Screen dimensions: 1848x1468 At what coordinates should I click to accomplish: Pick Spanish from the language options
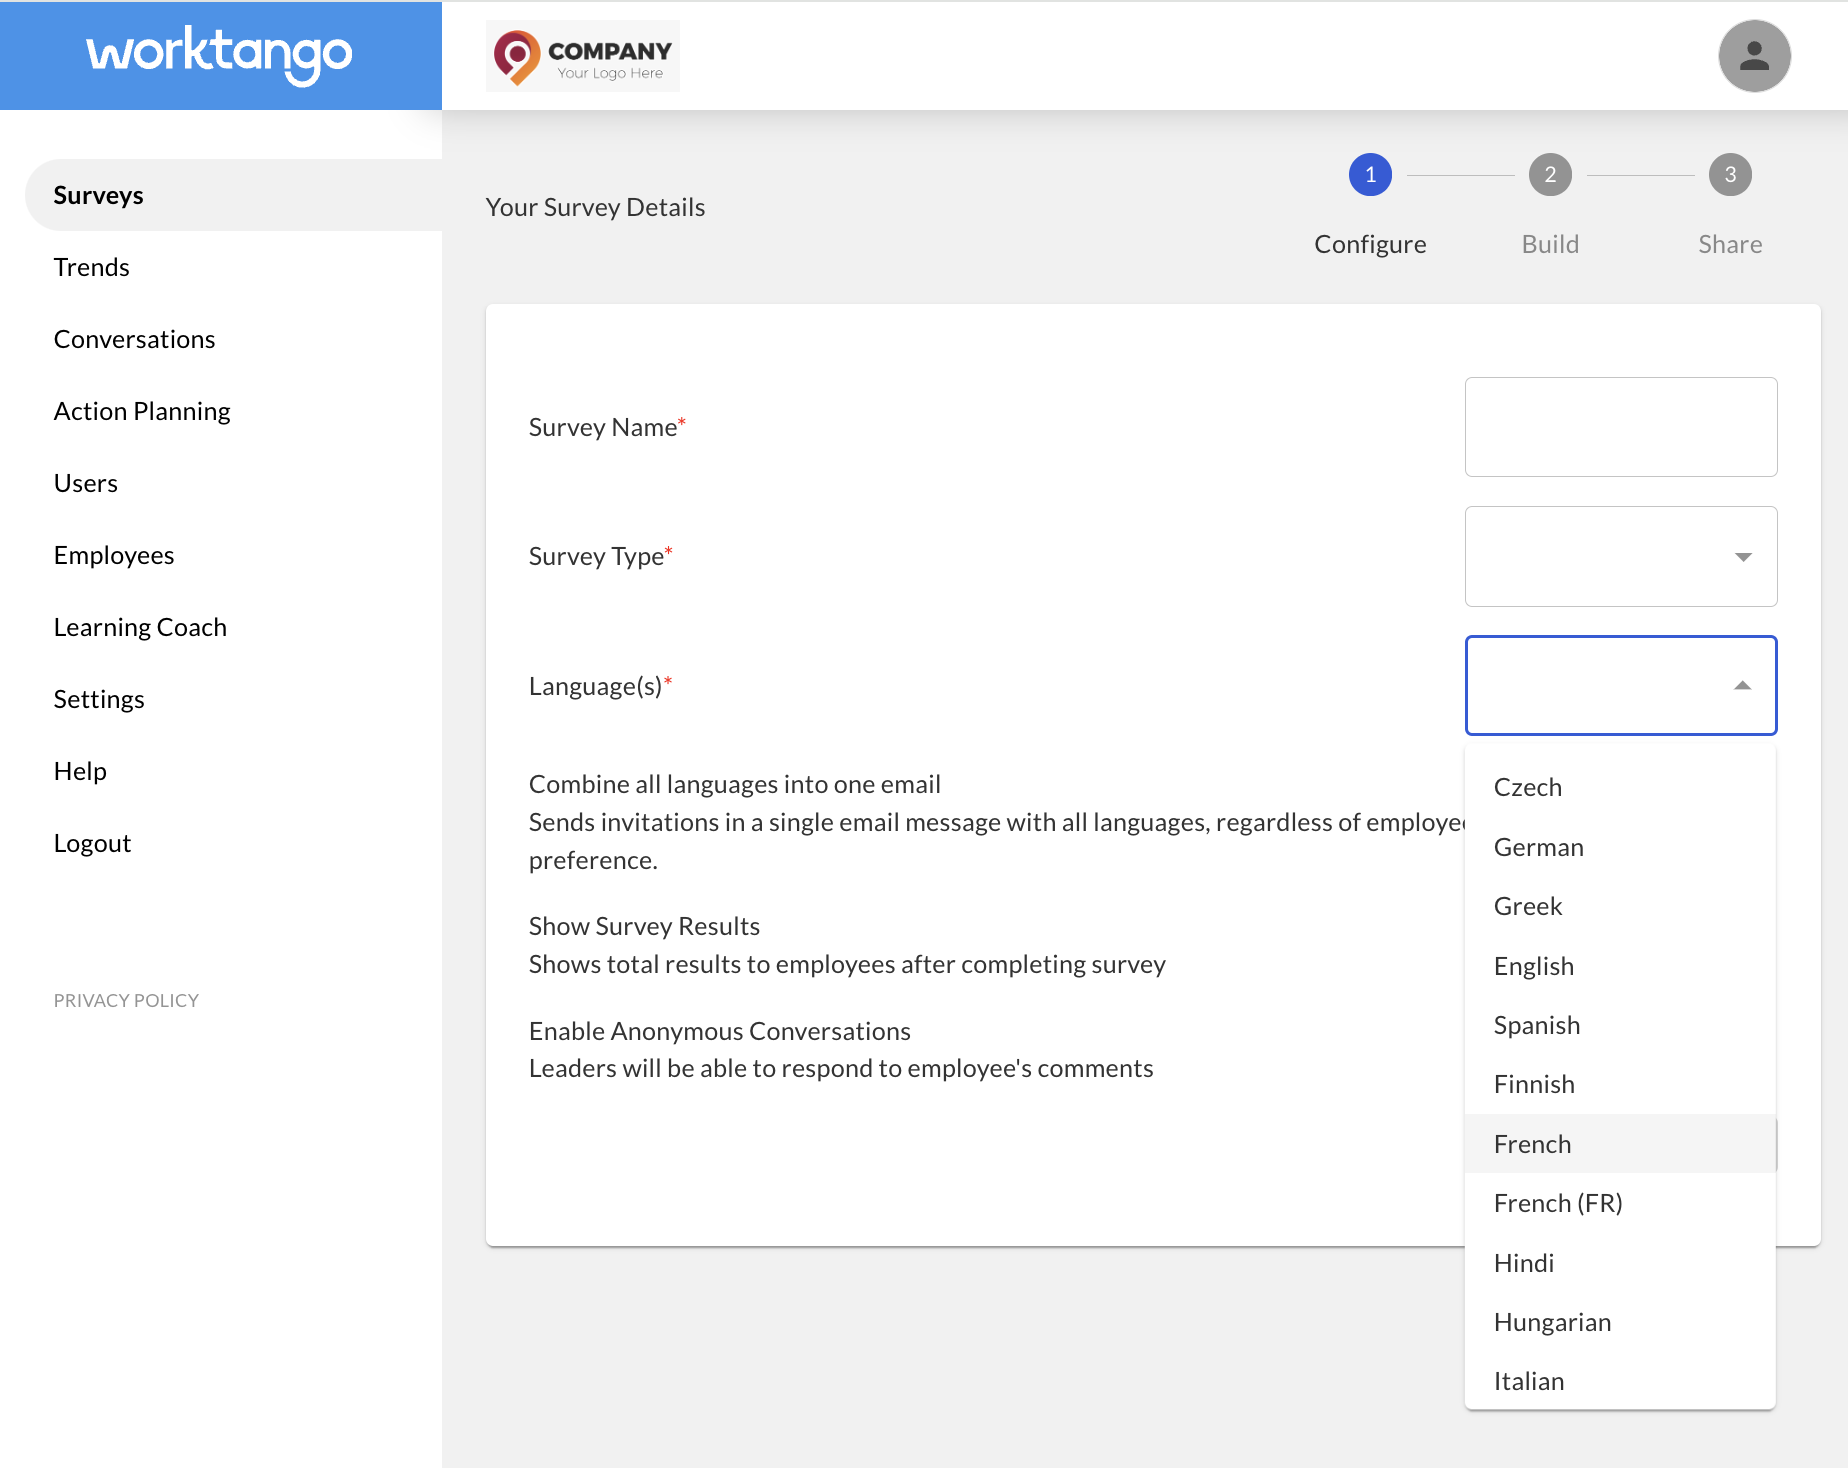tap(1536, 1025)
